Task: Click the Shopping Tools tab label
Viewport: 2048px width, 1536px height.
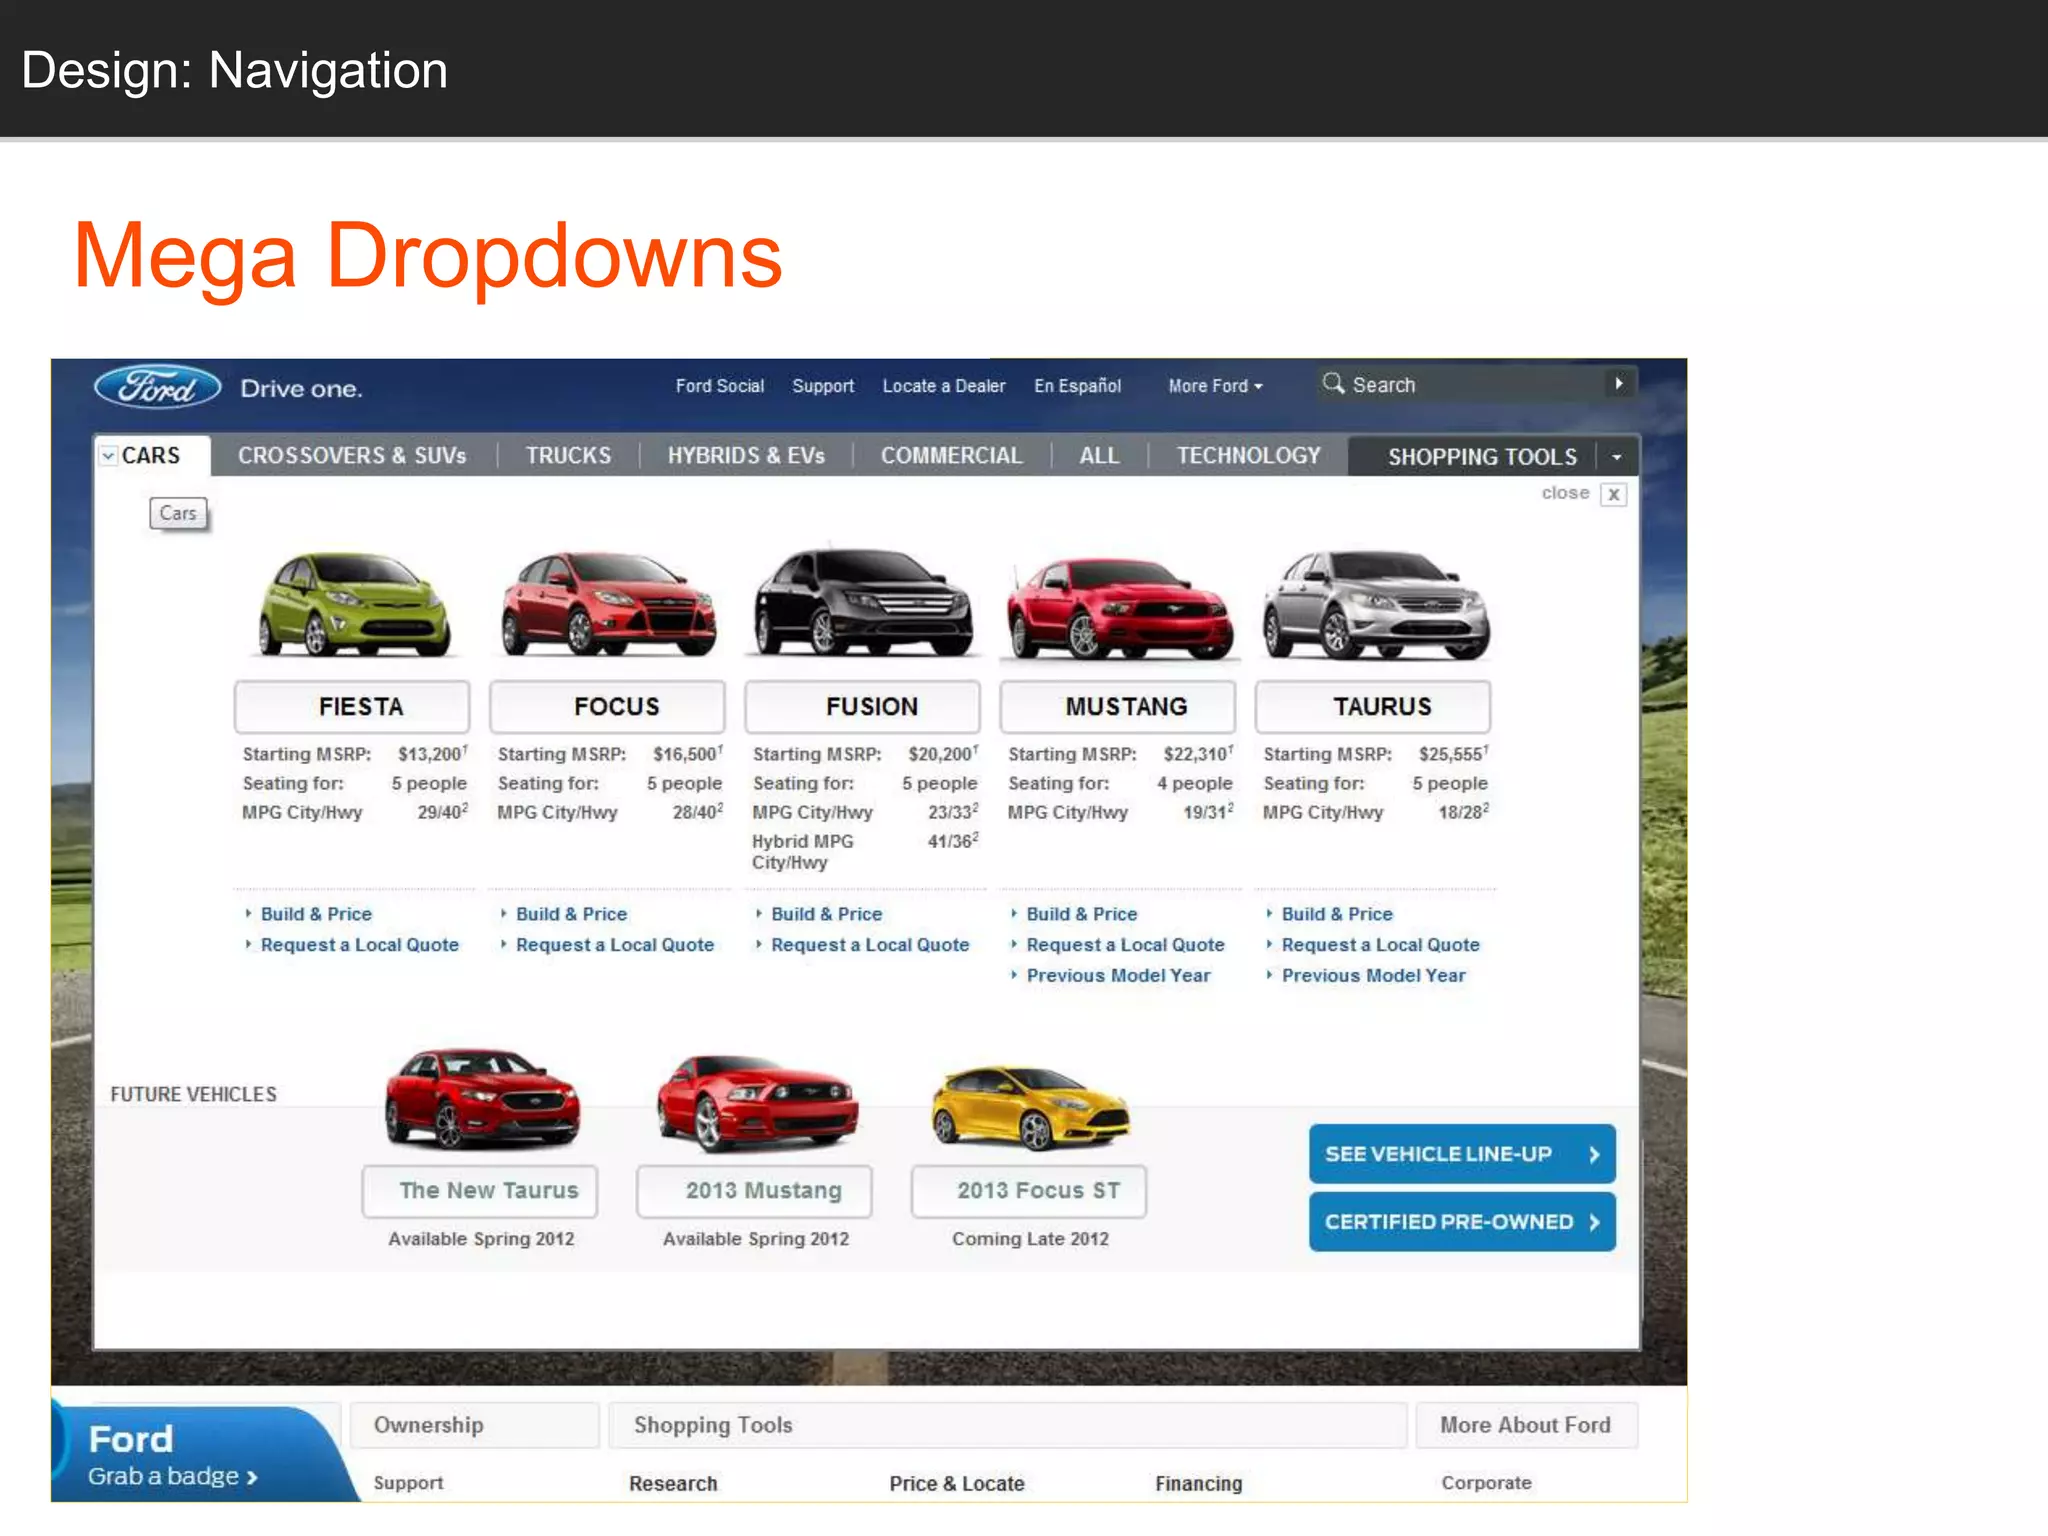Action: 1482,457
